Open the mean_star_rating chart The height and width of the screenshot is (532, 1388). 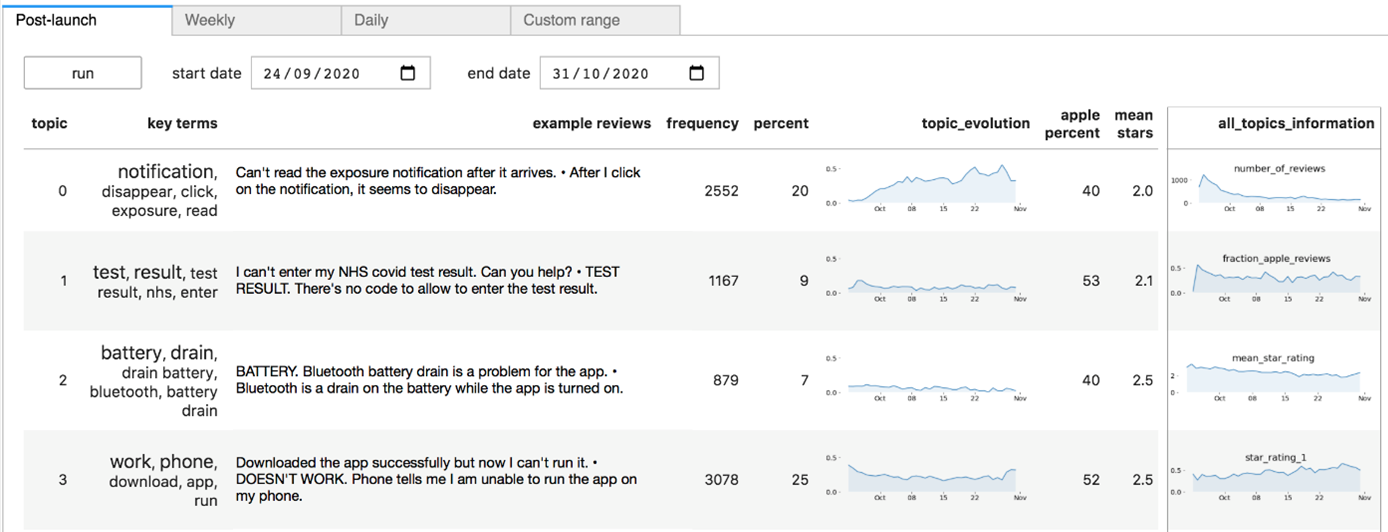pos(1277,377)
